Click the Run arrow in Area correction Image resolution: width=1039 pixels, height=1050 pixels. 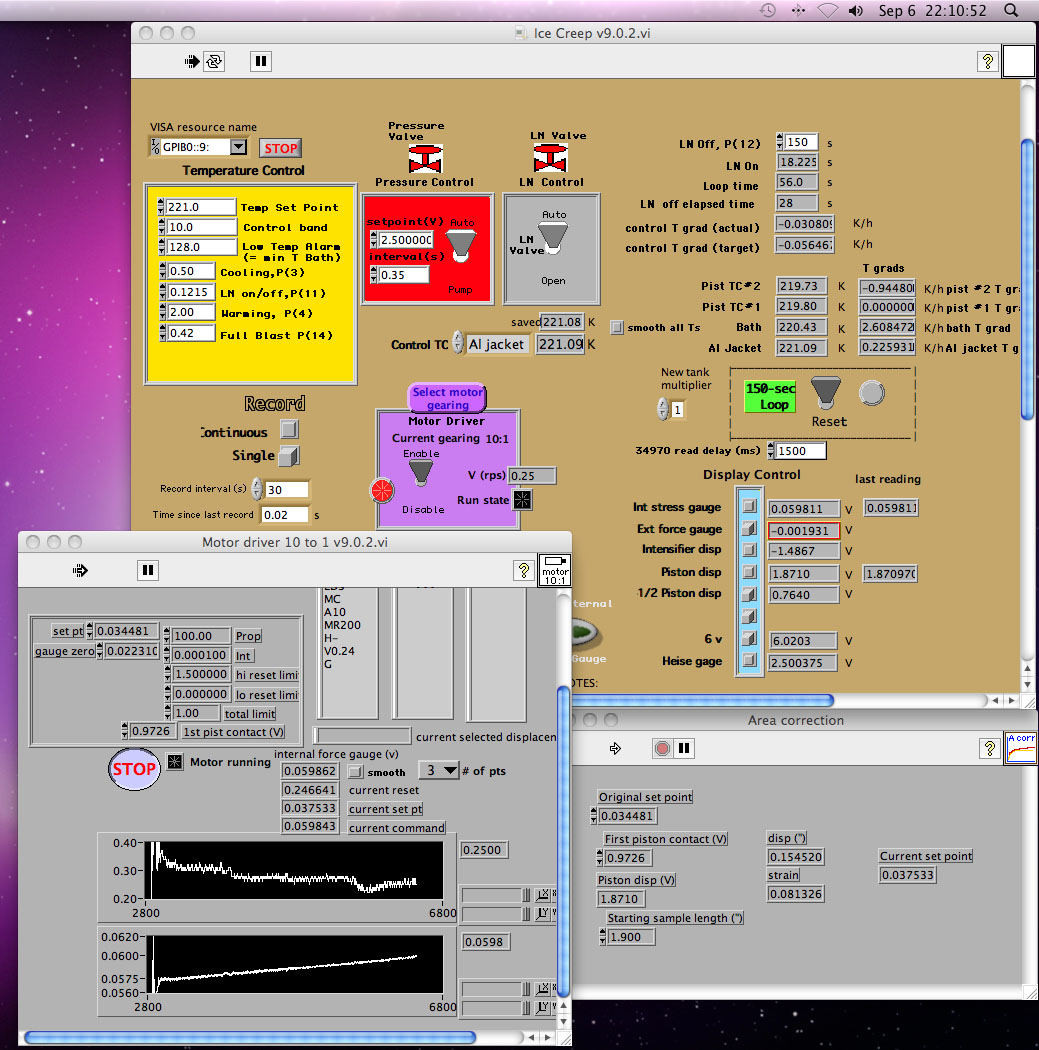click(615, 748)
